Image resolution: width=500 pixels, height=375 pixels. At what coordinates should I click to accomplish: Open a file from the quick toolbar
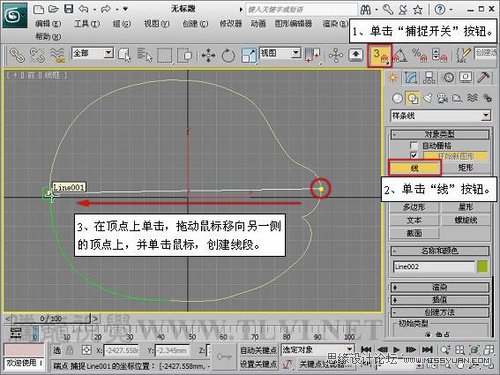tap(53, 9)
